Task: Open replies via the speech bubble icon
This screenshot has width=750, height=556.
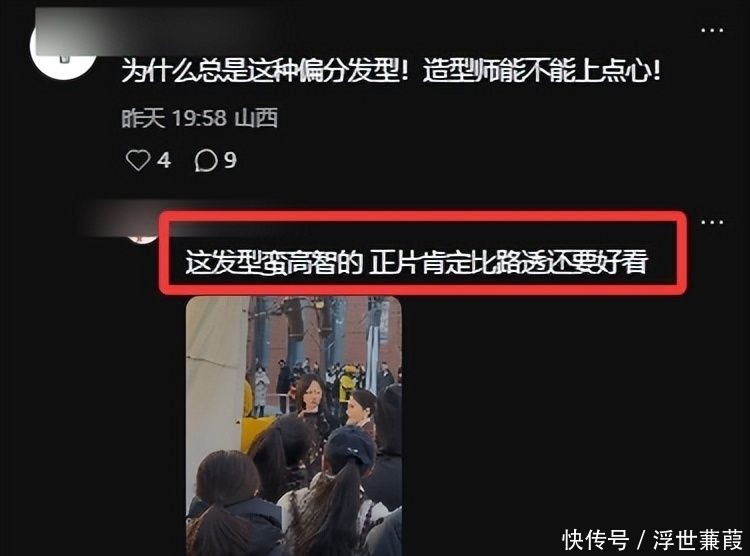Action: [206, 160]
